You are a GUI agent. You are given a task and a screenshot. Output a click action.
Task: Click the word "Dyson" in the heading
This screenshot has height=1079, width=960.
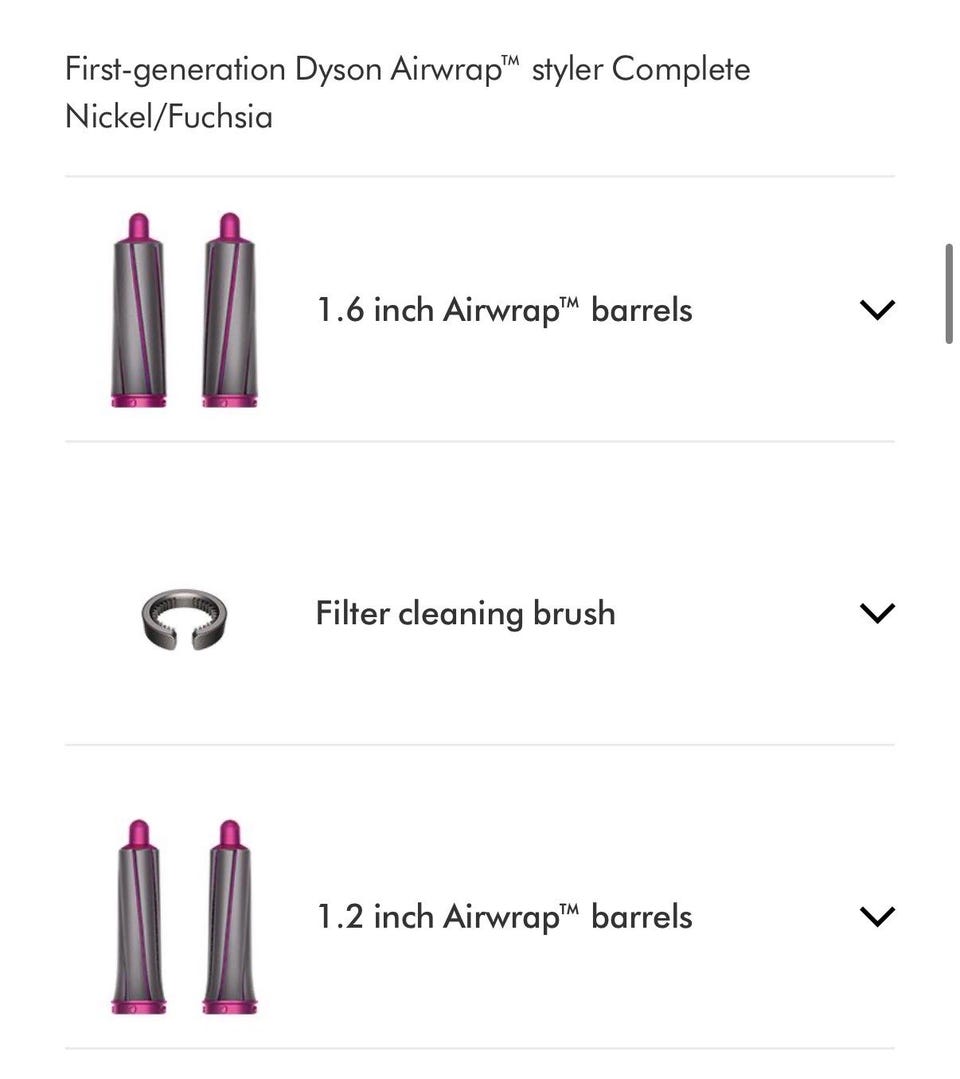pyautogui.click(x=338, y=70)
